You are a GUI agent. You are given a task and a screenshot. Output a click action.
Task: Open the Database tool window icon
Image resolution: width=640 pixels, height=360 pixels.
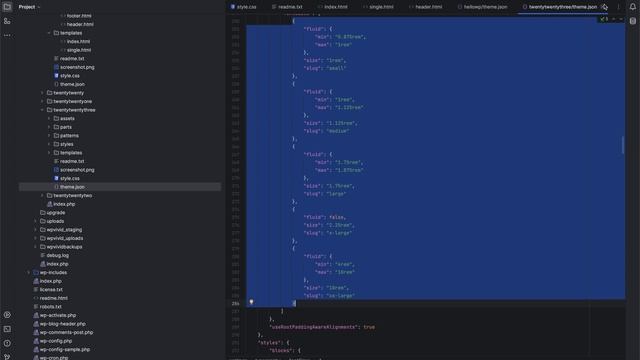633,21
